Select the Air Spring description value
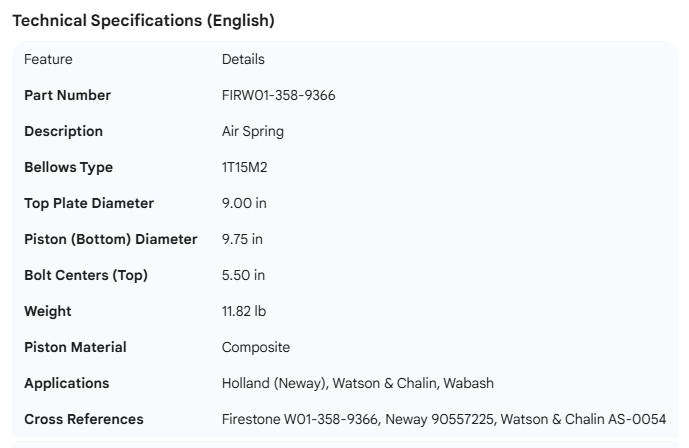689x448 pixels. coord(253,131)
